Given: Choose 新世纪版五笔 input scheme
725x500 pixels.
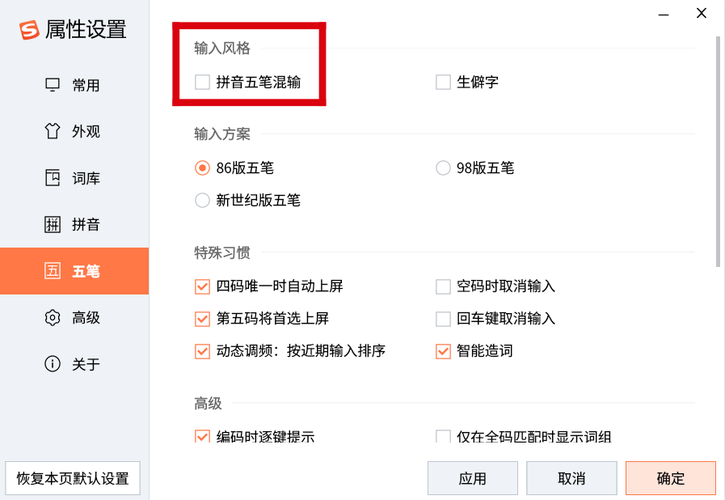Looking at the screenshot, I should tap(202, 200).
